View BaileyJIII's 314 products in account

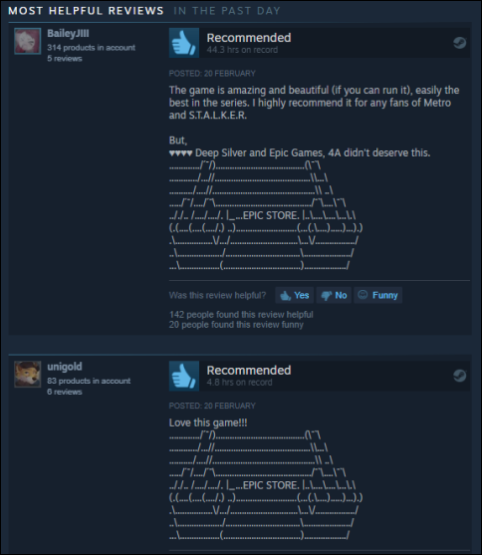tap(91, 47)
